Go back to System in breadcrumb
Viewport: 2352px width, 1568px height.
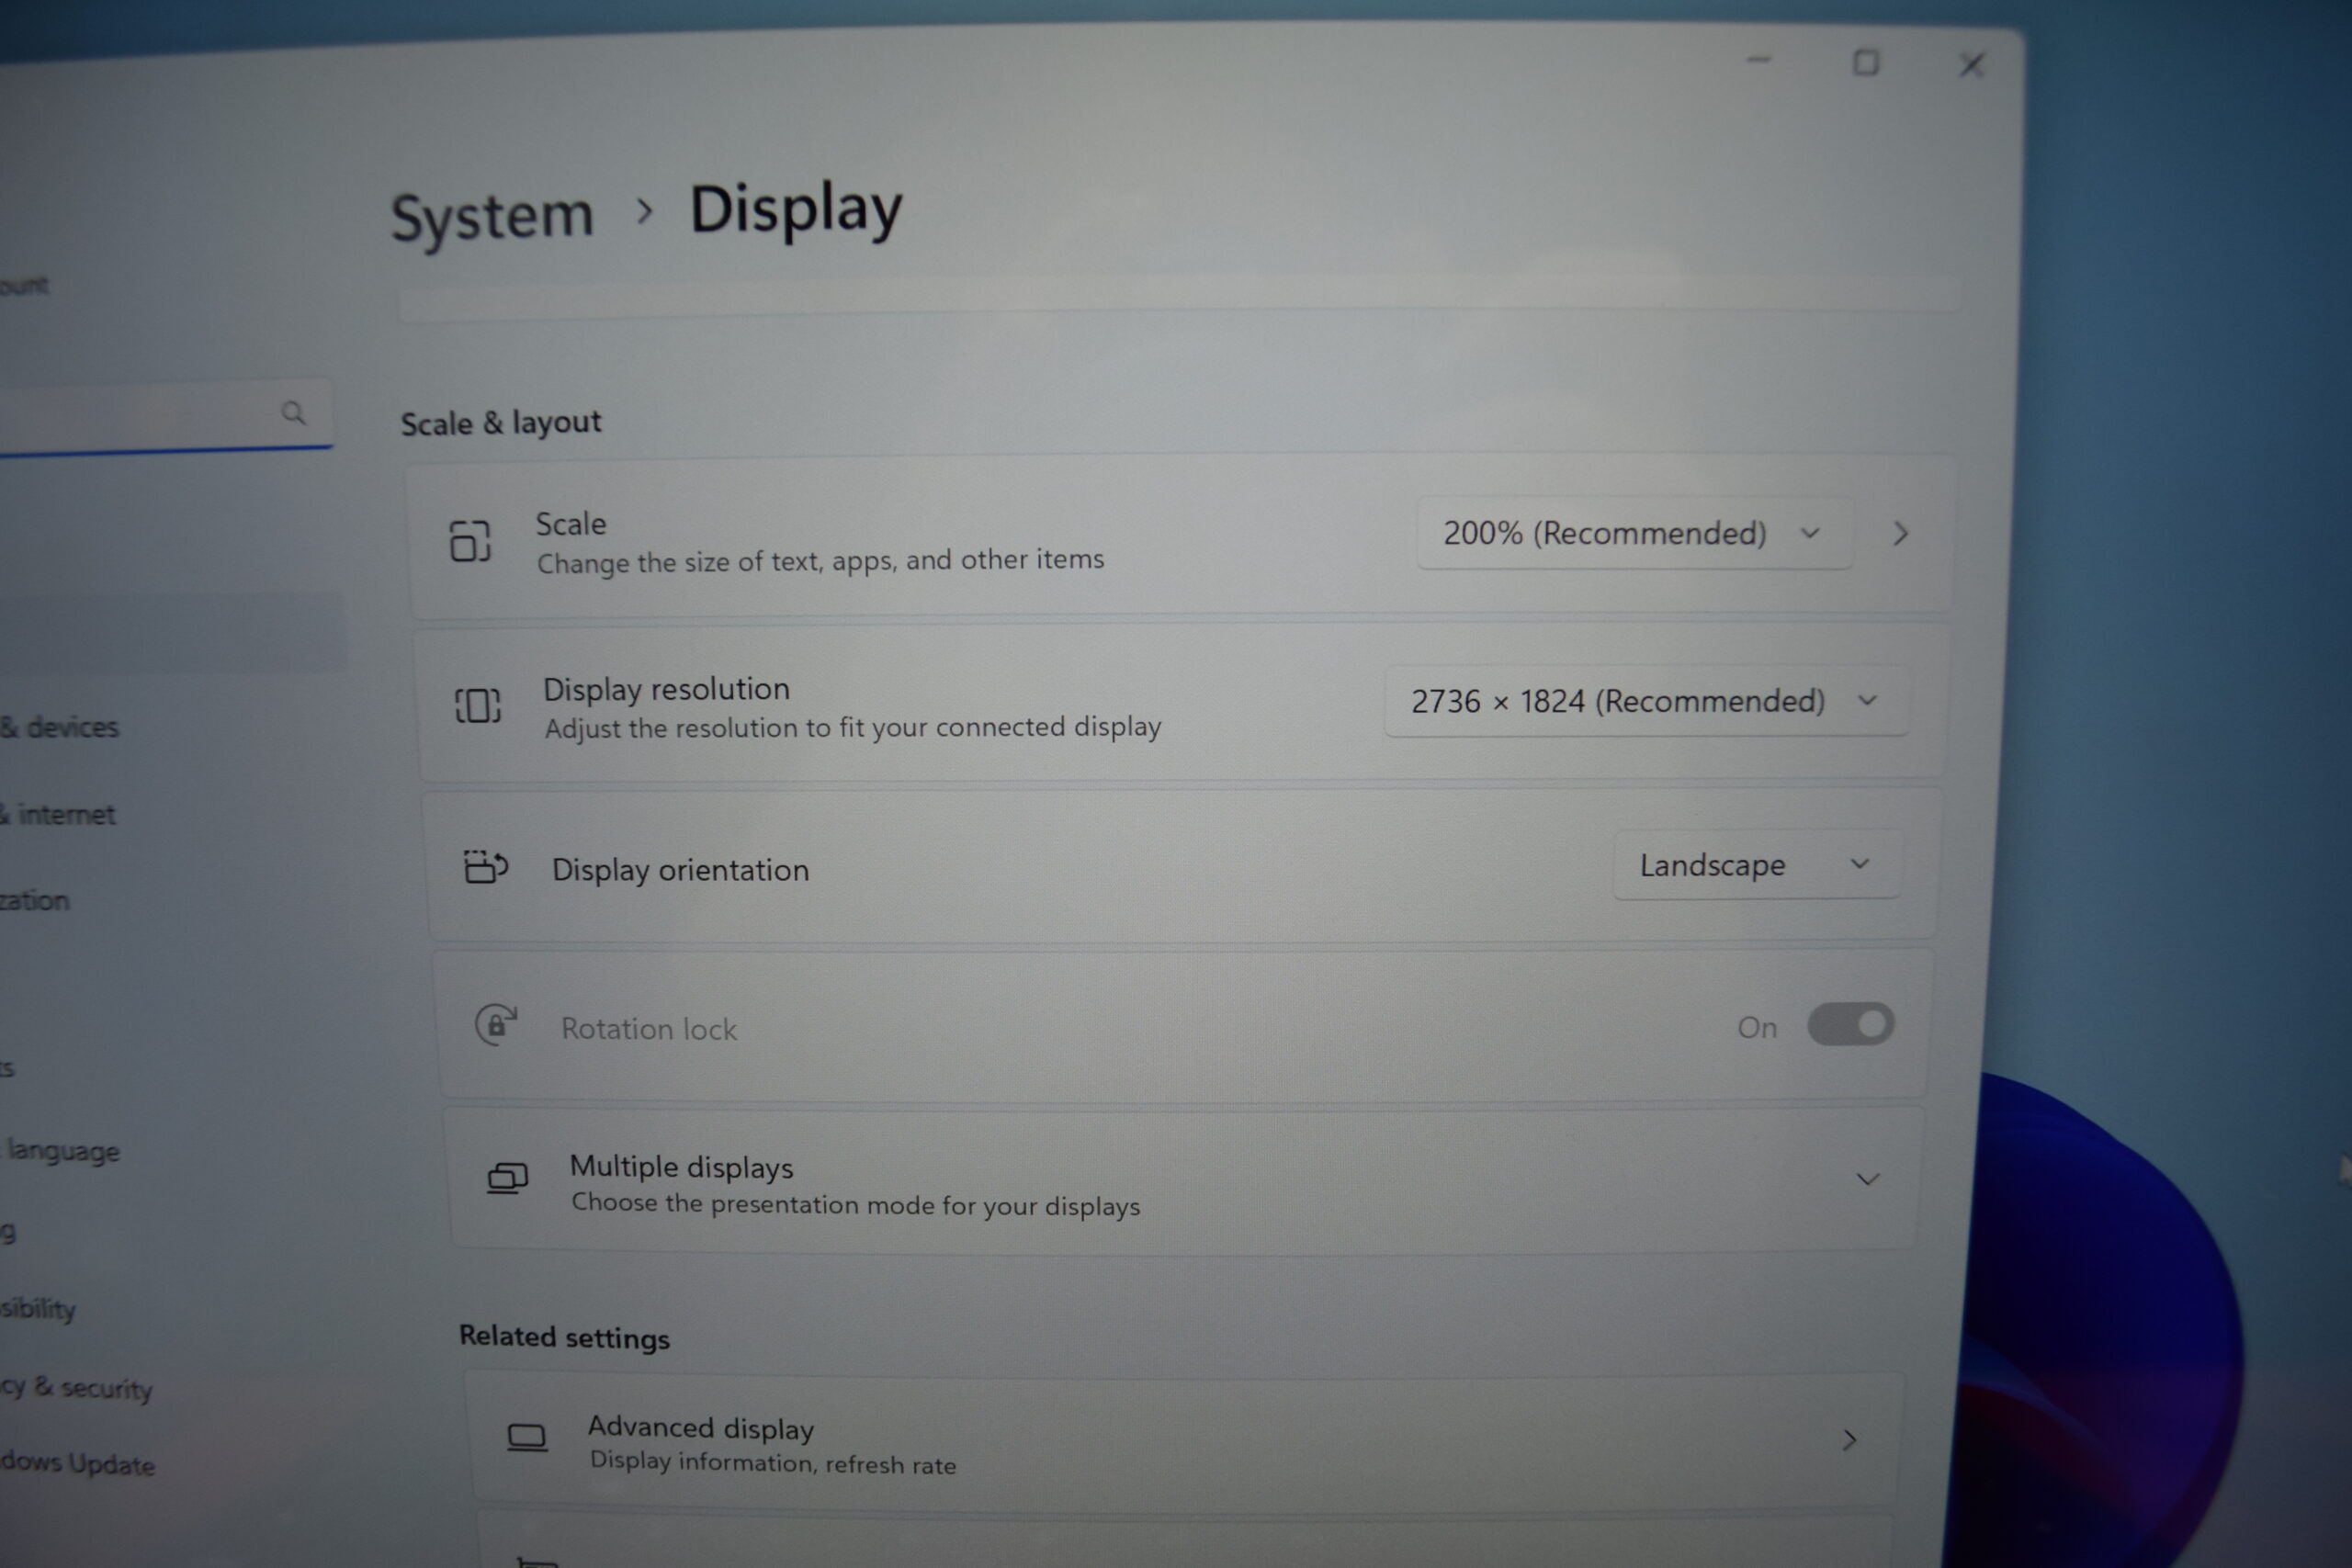[492, 217]
